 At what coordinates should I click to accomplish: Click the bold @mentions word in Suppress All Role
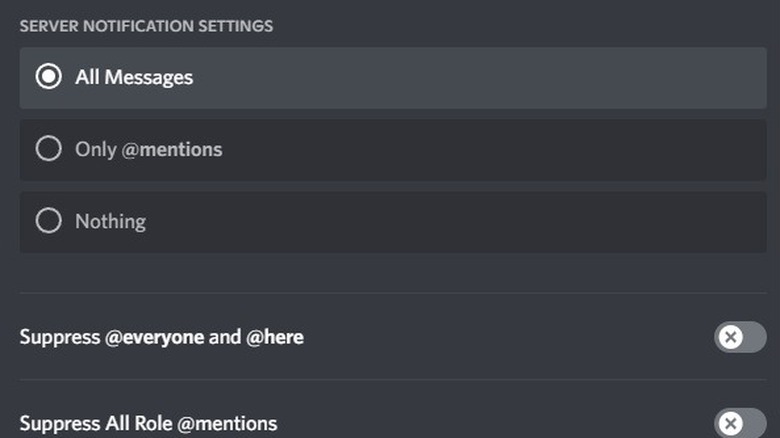[x=236, y=424]
